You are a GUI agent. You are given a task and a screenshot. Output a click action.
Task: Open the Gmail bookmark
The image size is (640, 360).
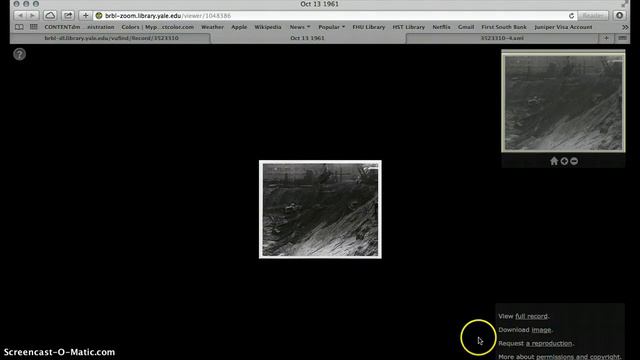click(466, 27)
